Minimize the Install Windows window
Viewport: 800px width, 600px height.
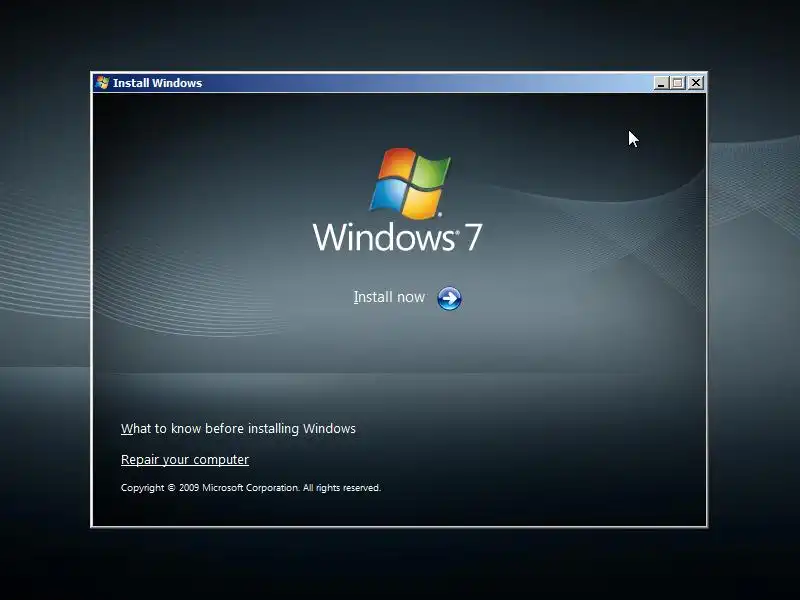(661, 83)
